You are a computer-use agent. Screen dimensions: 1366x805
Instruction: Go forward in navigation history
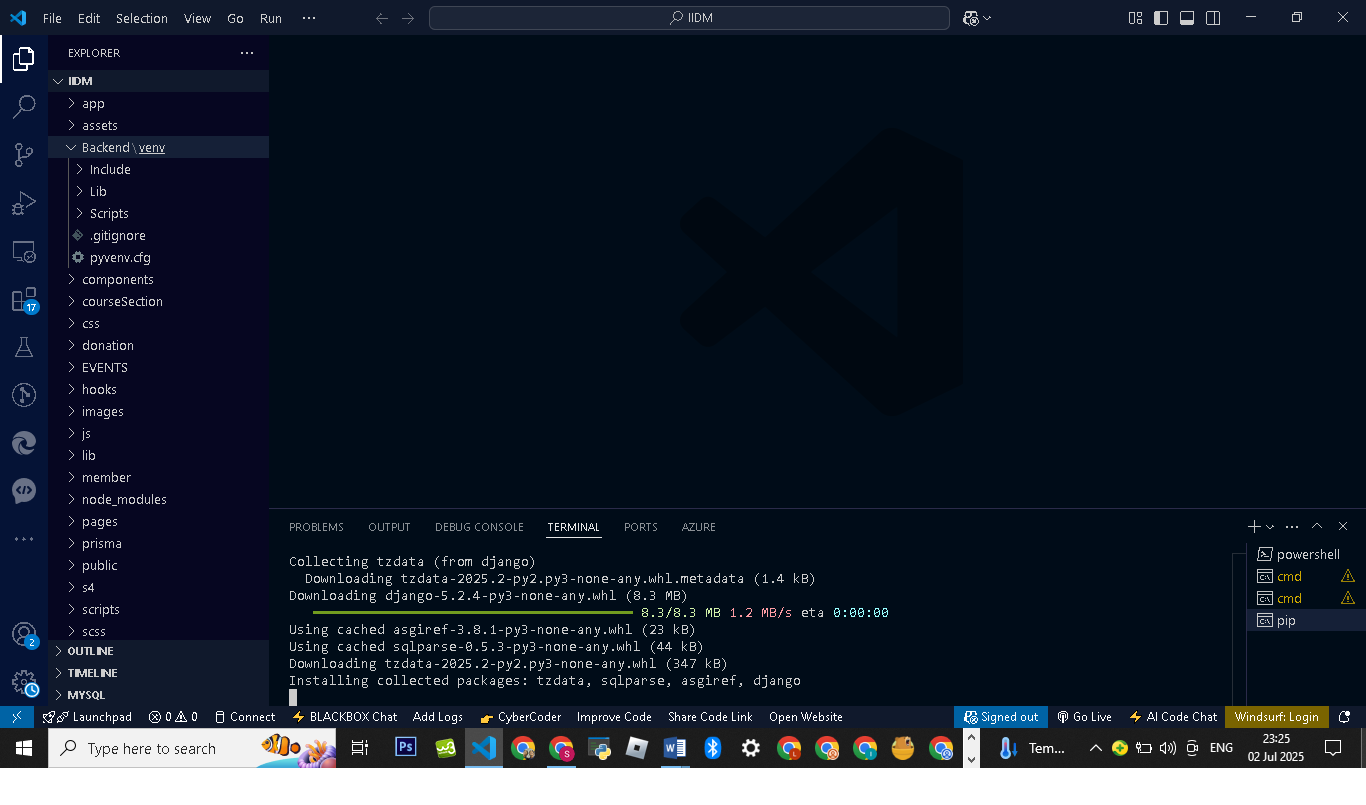tap(408, 18)
